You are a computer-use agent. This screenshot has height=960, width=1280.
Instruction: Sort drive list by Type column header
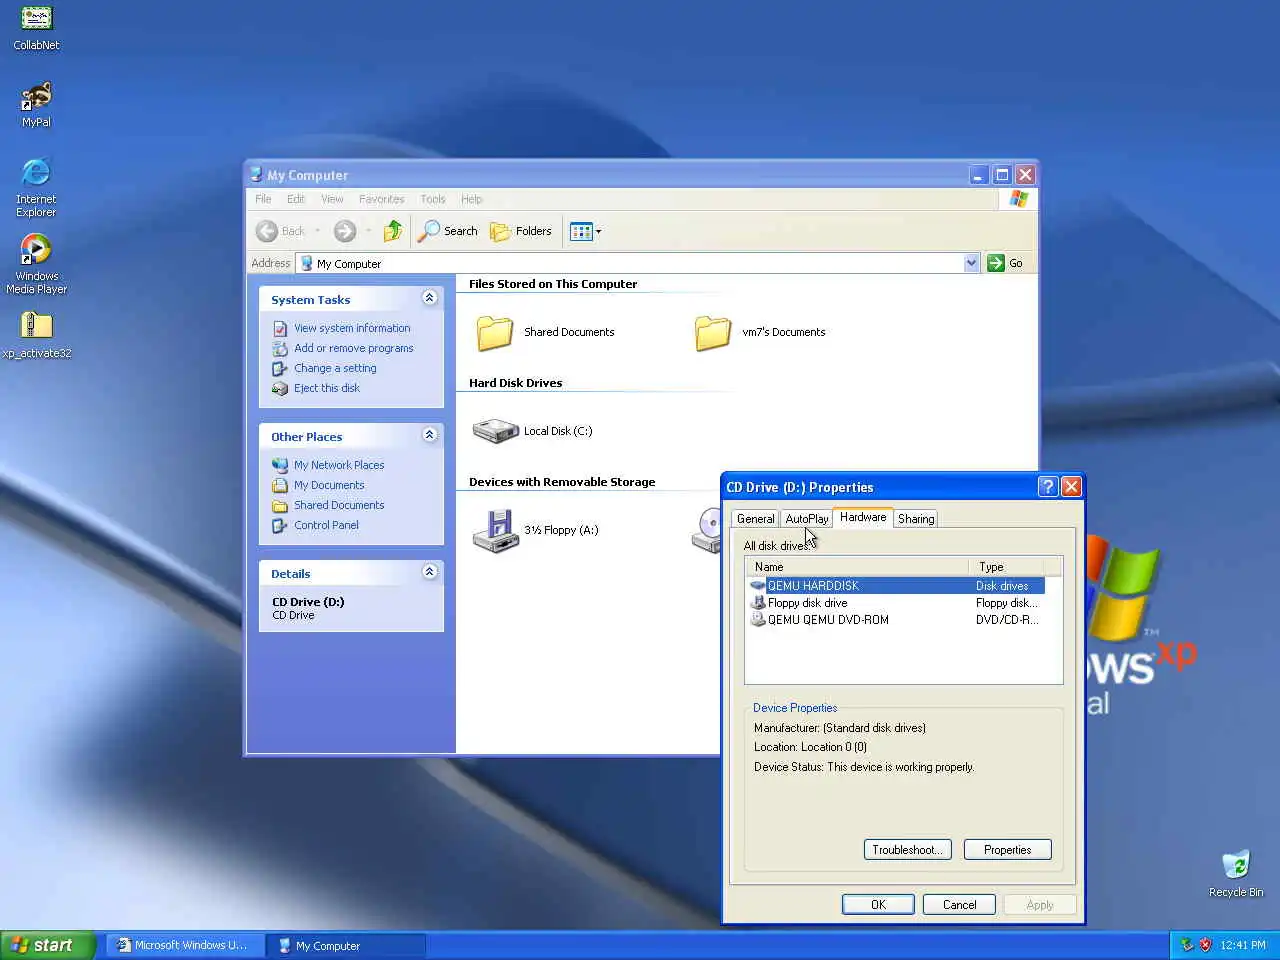[1006, 567]
